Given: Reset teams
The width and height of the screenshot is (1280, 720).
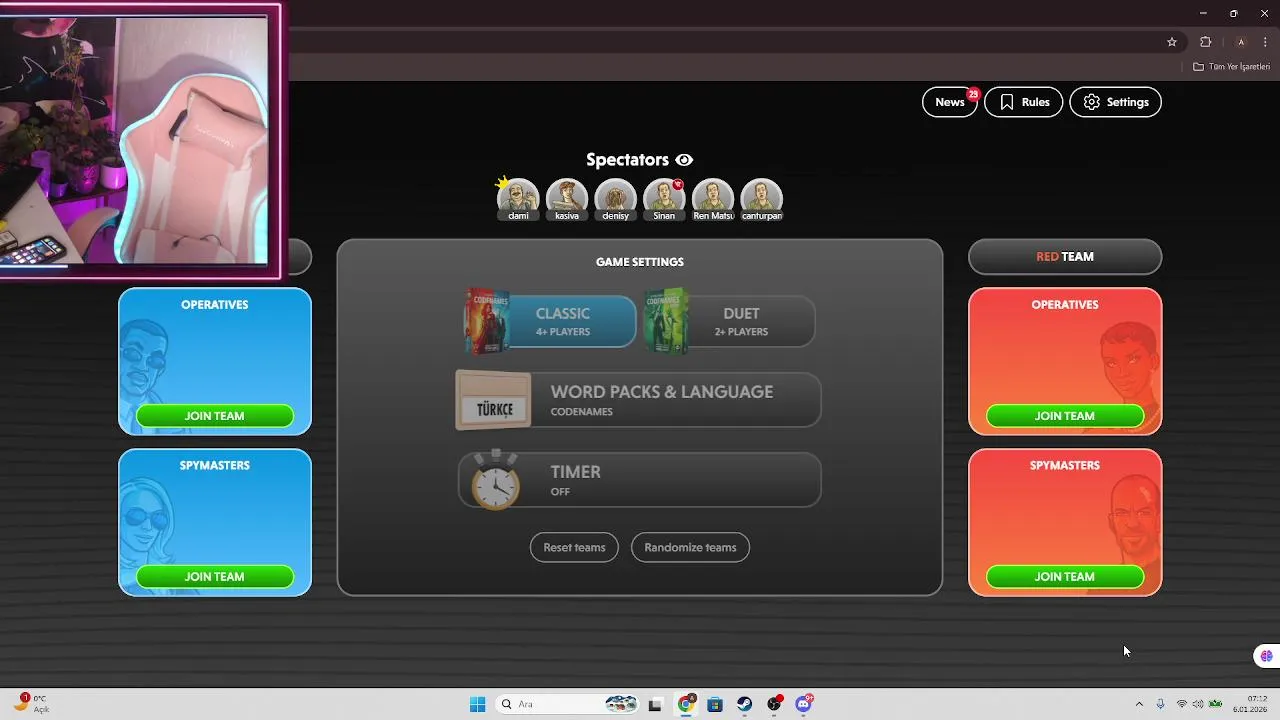Looking at the screenshot, I should [574, 547].
